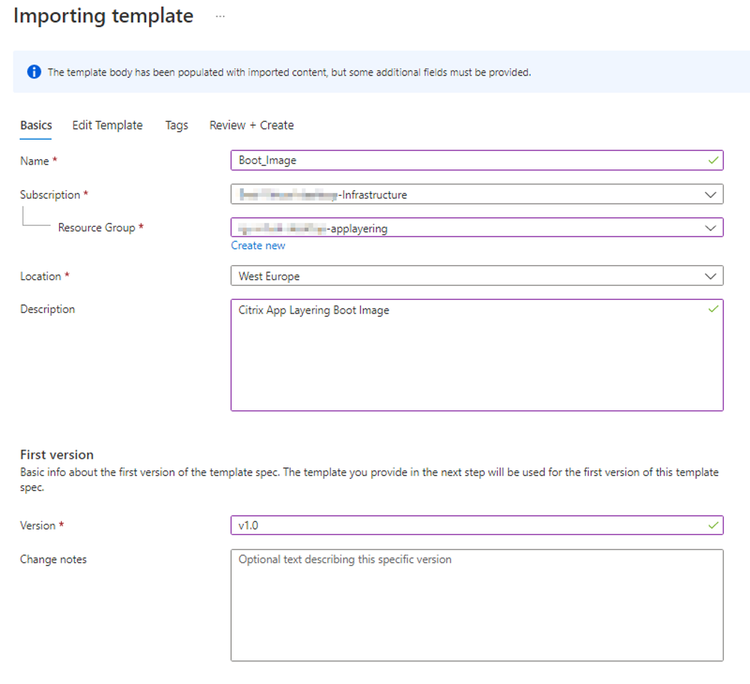750x684 pixels.
Task: Click the Importing template page title
Action: (103, 16)
